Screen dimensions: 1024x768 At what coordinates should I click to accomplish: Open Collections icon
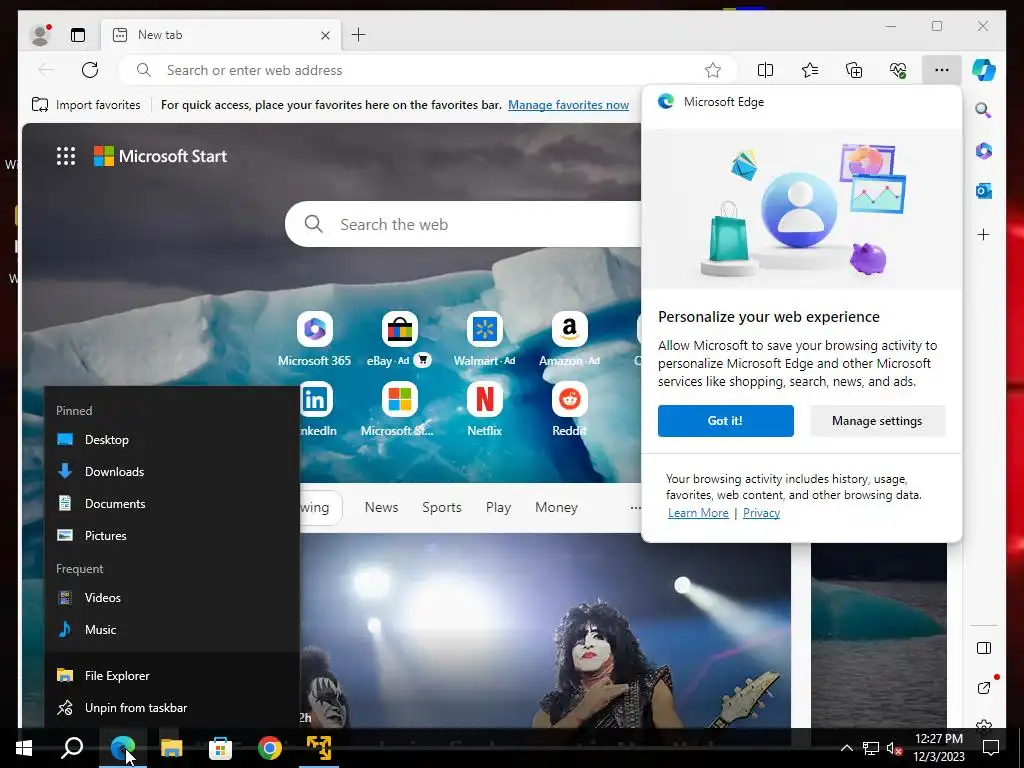click(x=854, y=70)
